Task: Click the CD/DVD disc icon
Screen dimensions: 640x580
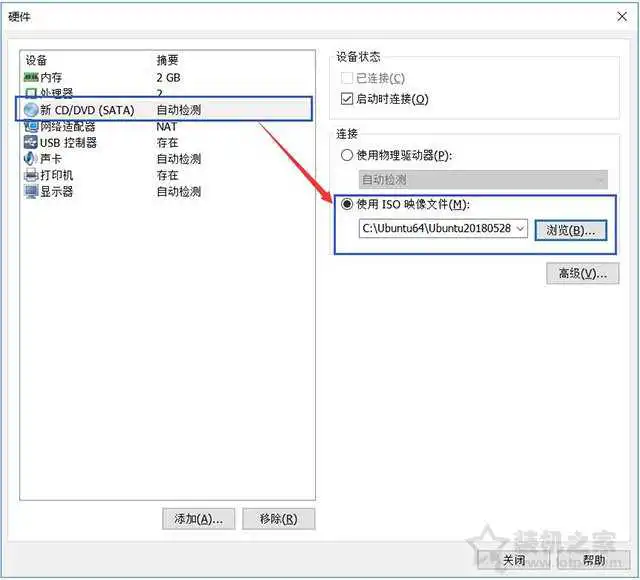Action: (31, 110)
